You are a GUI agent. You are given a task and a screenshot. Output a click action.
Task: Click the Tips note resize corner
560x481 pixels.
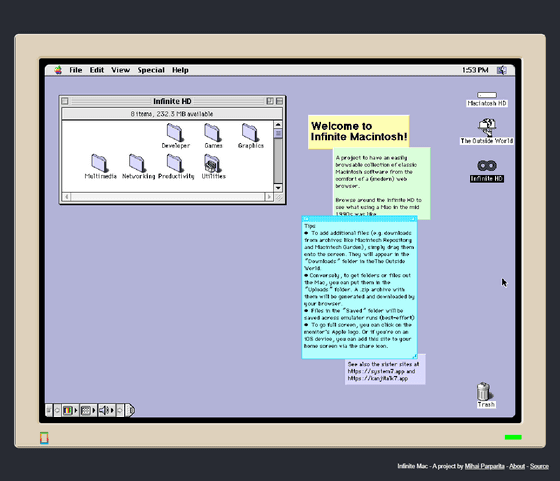click(x=414, y=356)
